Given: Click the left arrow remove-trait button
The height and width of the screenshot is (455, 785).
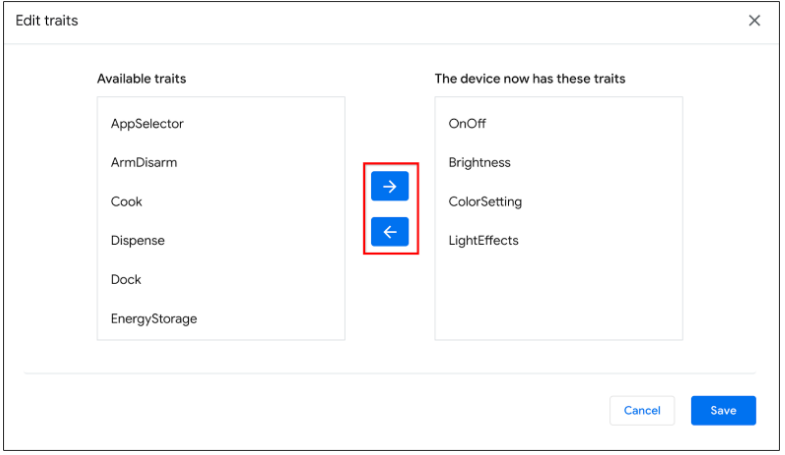Looking at the screenshot, I should pos(390,232).
